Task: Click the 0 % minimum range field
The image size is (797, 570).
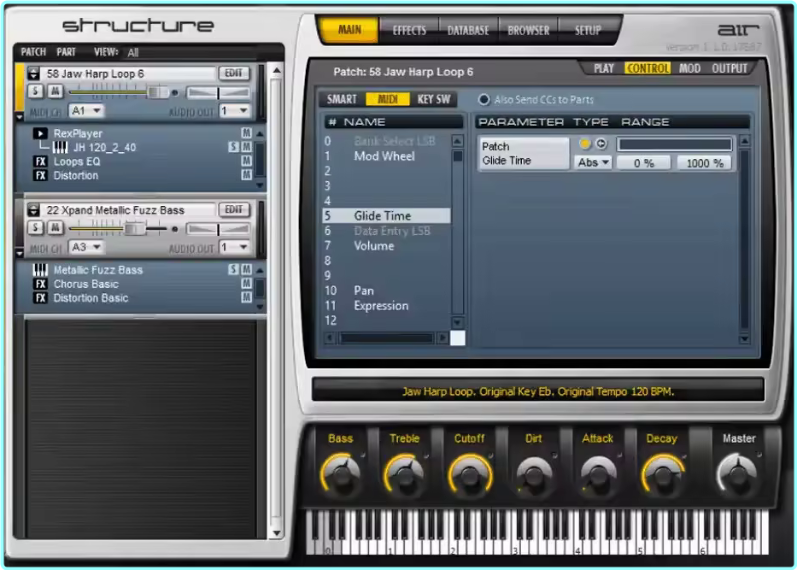Action: [643, 163]
